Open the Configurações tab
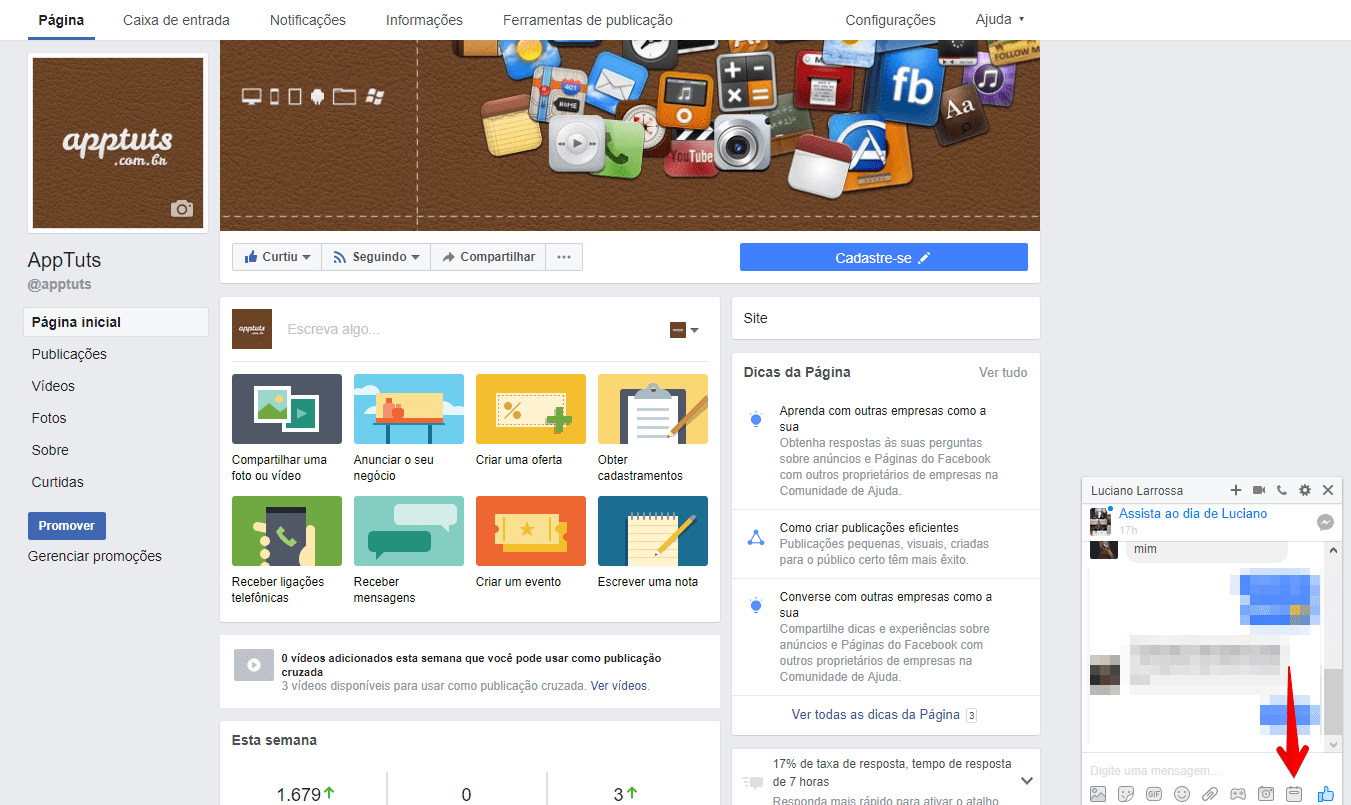Viewport: 1351px width, 805px height. tap(890, 20)
